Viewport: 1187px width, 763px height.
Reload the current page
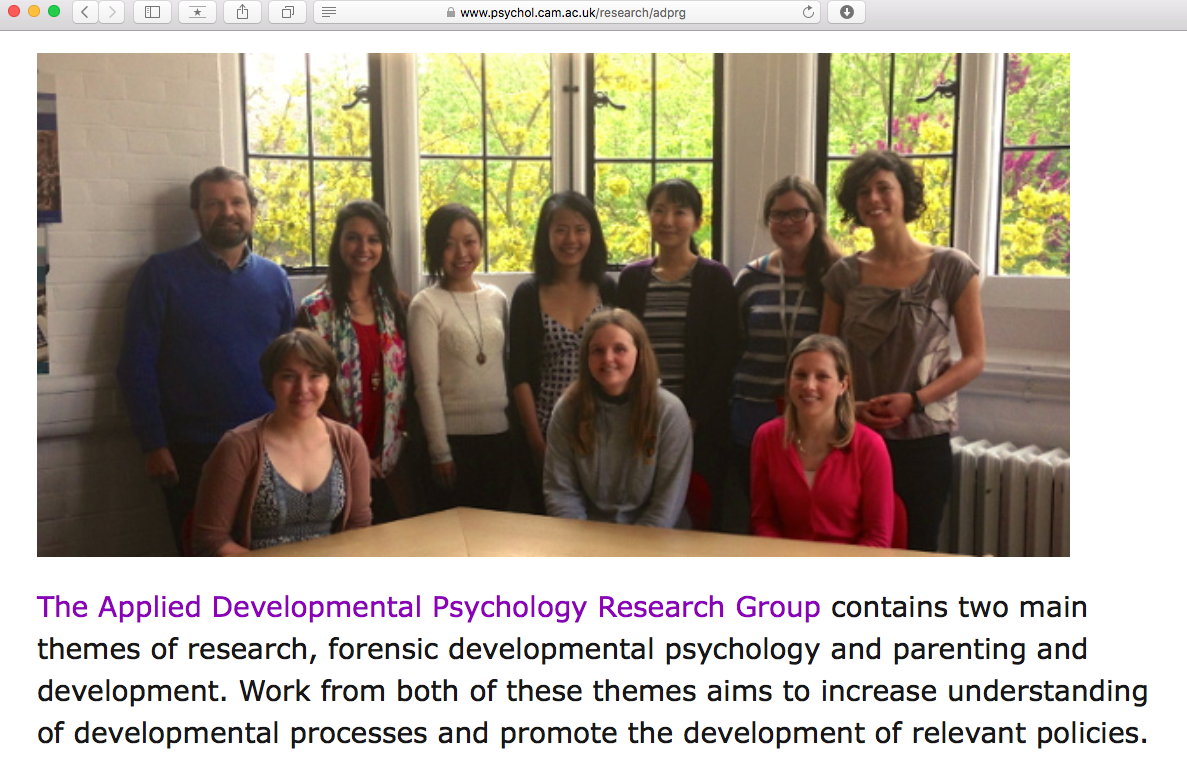[x=808, y=12]
